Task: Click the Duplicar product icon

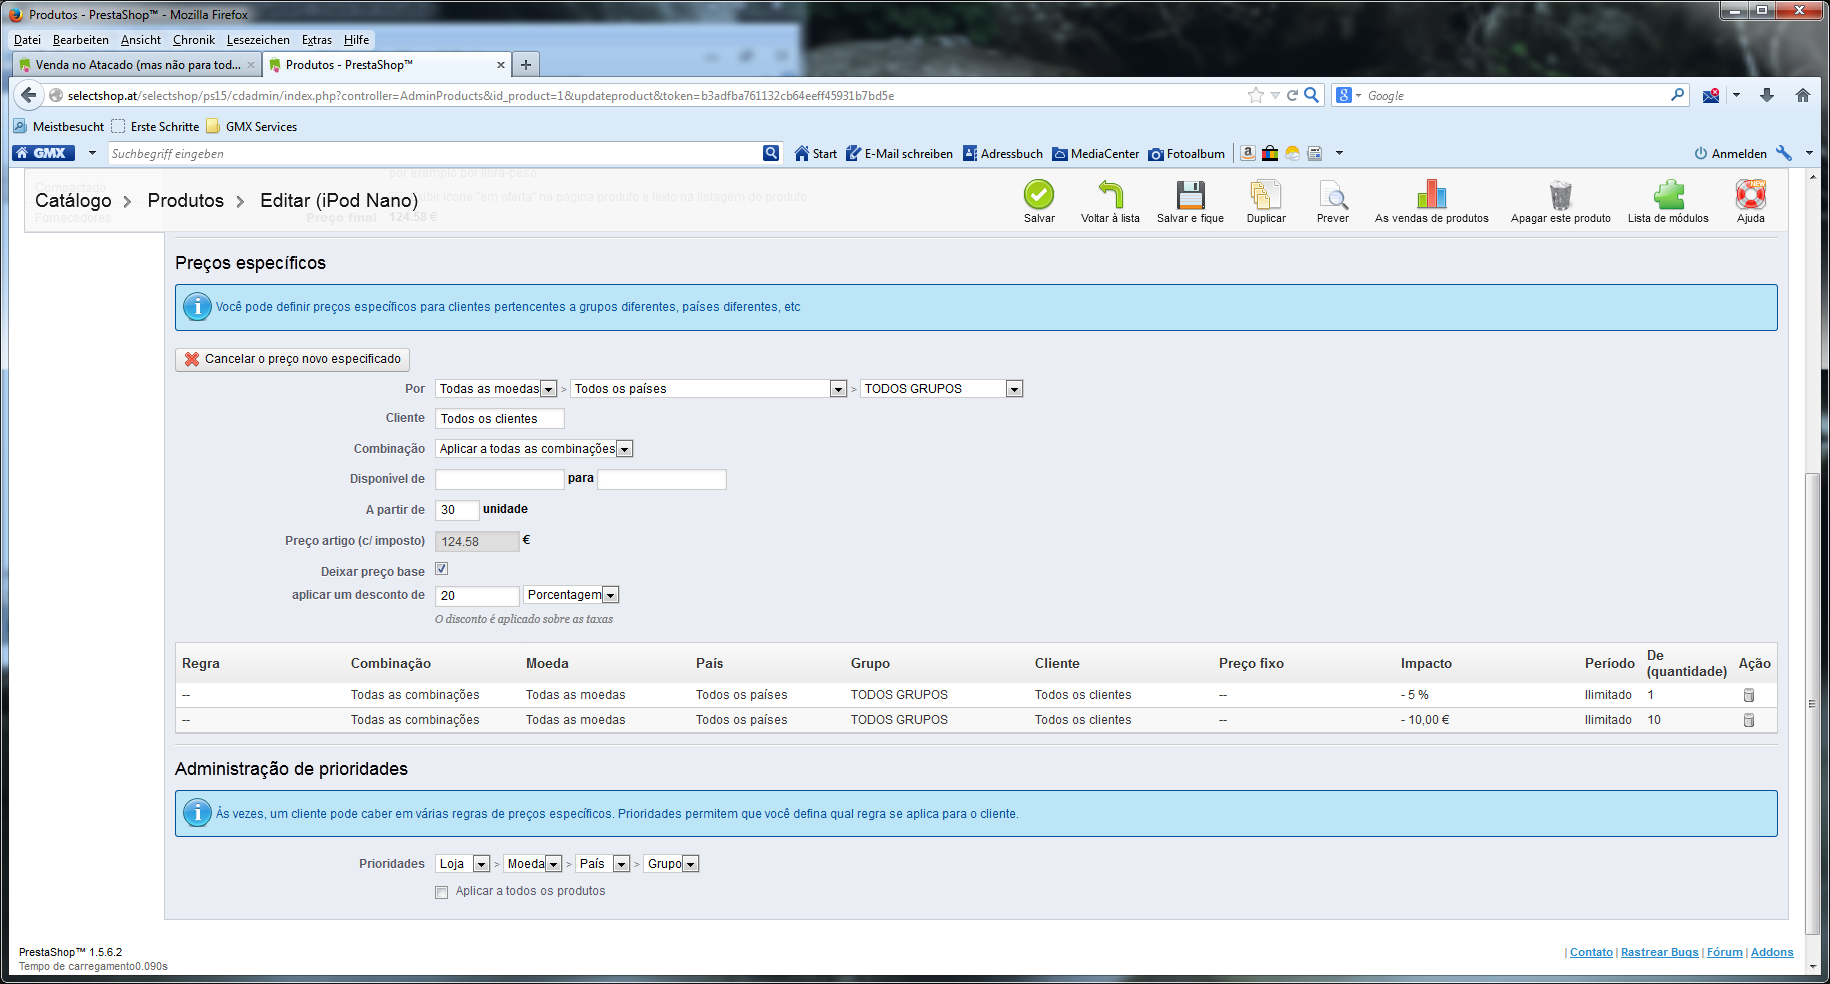Action: point(1266,194)
